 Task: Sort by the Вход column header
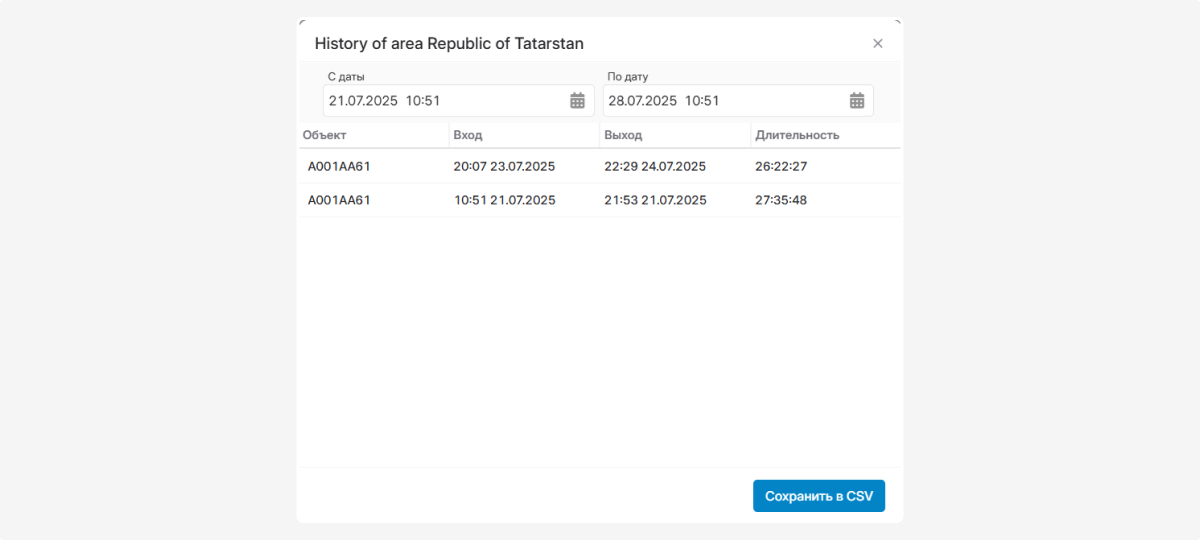pos(468,135)
